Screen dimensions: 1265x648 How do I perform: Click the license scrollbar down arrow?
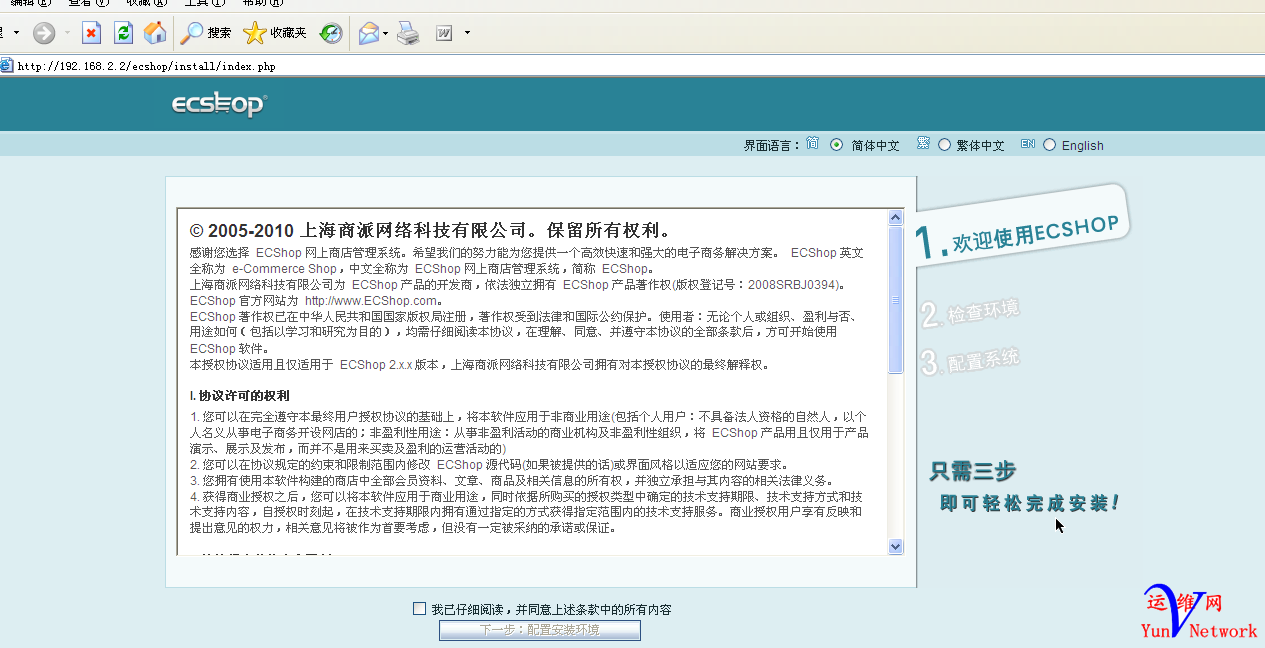pos(895,546)
